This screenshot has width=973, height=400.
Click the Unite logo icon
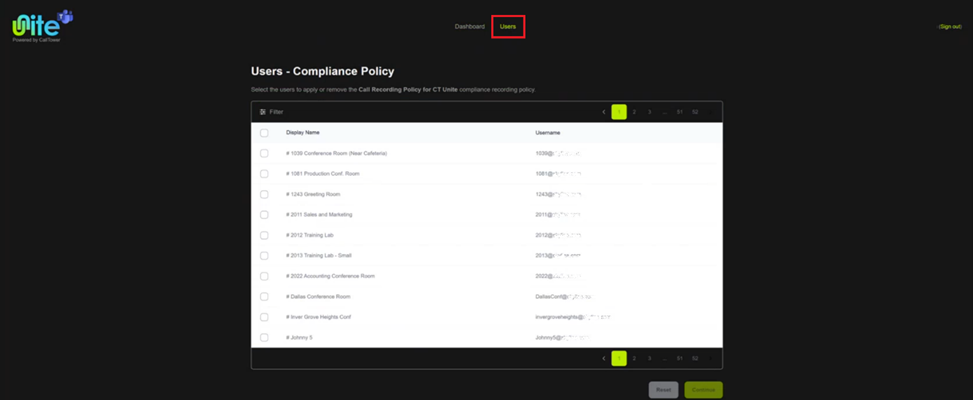(x=42, y=26)
